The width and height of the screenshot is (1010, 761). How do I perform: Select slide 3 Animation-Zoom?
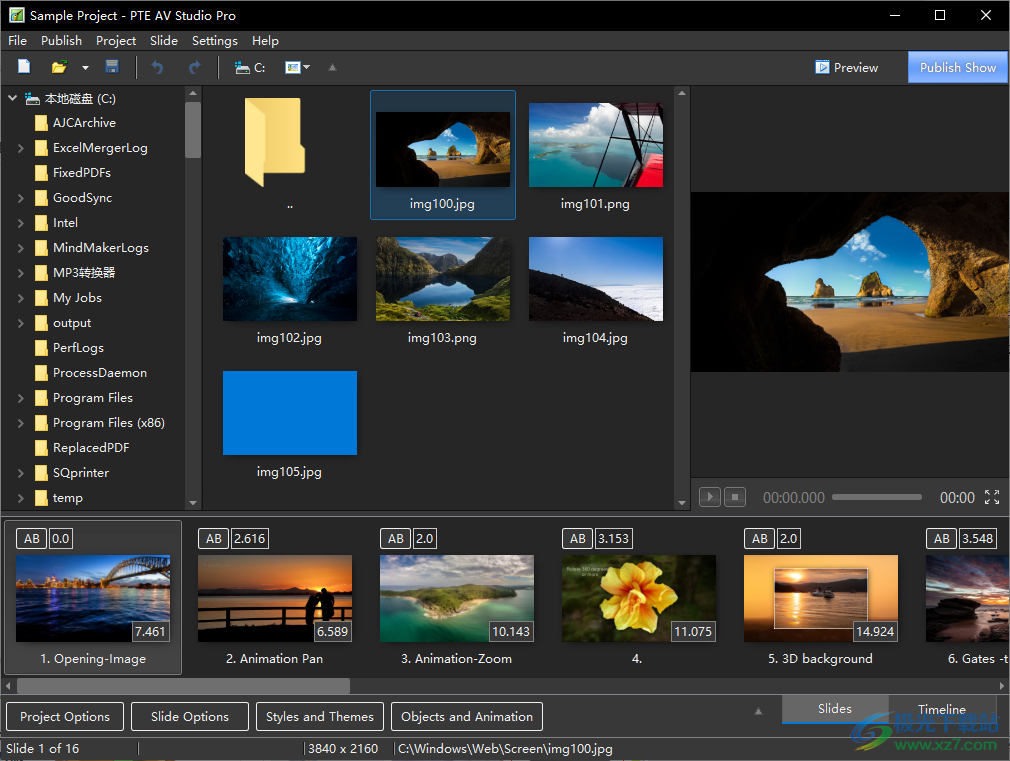click(457, 598)
